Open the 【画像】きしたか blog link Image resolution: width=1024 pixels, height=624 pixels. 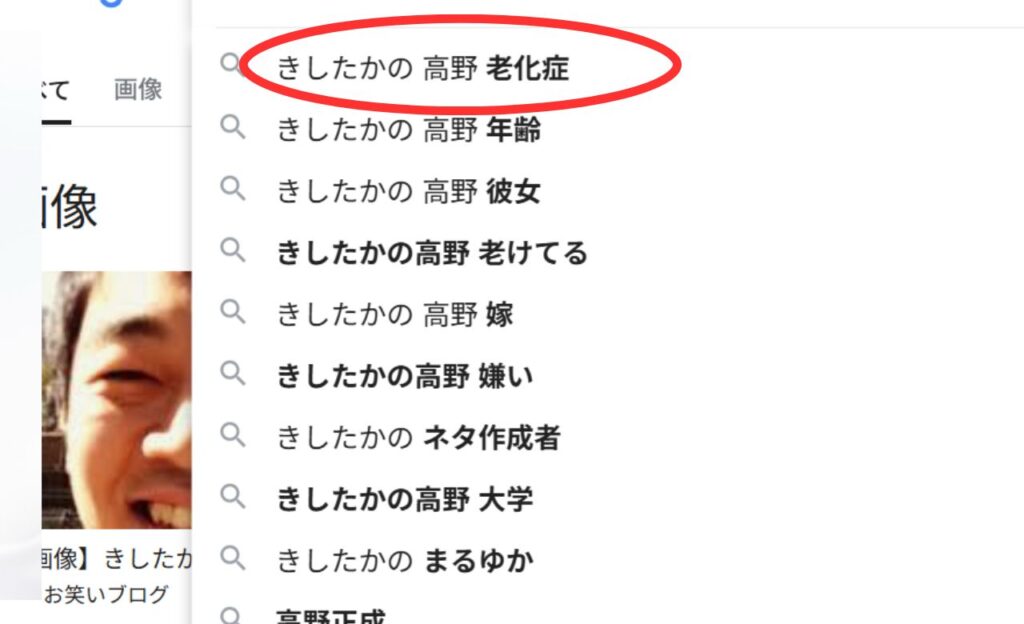click(x=116, y=559)
